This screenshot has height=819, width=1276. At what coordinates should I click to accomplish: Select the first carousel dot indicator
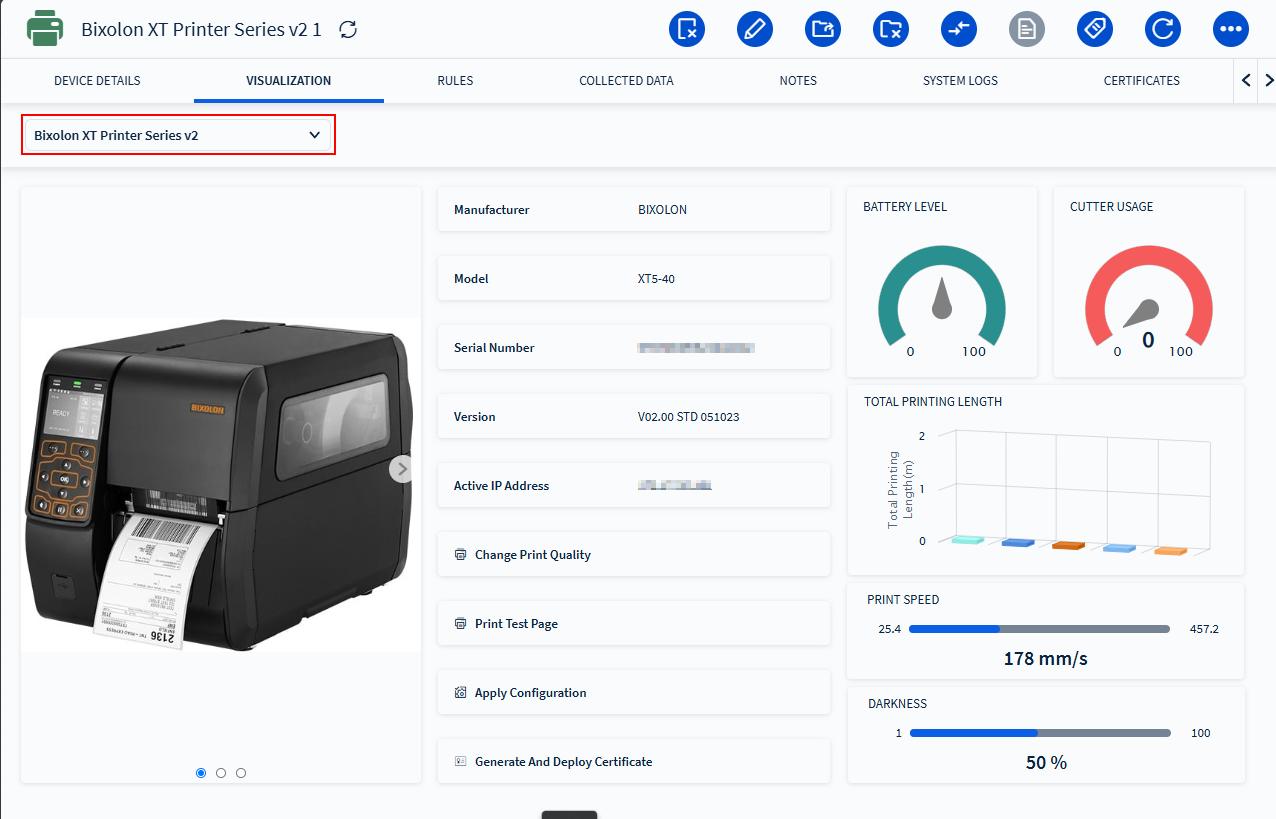(x=201, y=773)
